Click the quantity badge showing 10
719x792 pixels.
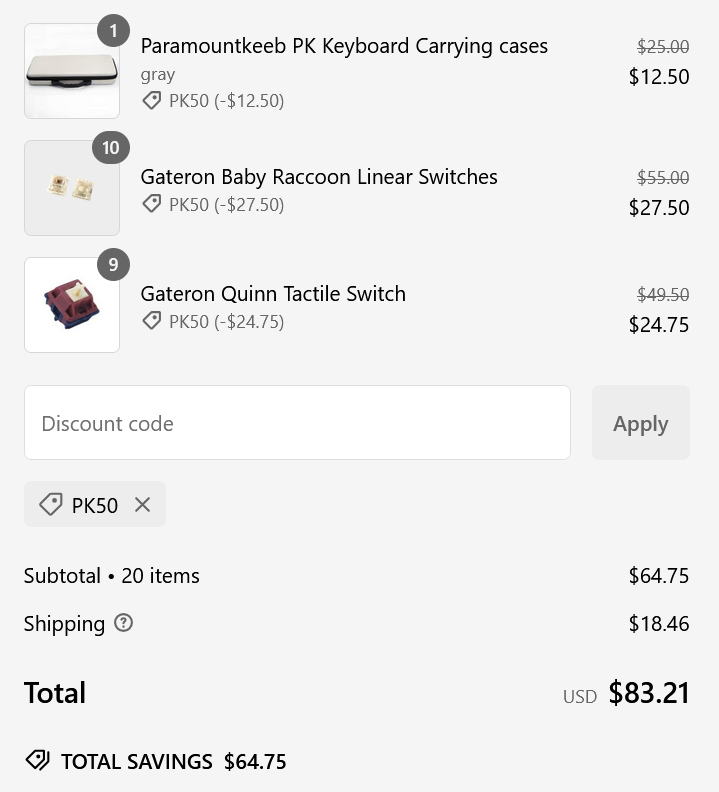111,148
